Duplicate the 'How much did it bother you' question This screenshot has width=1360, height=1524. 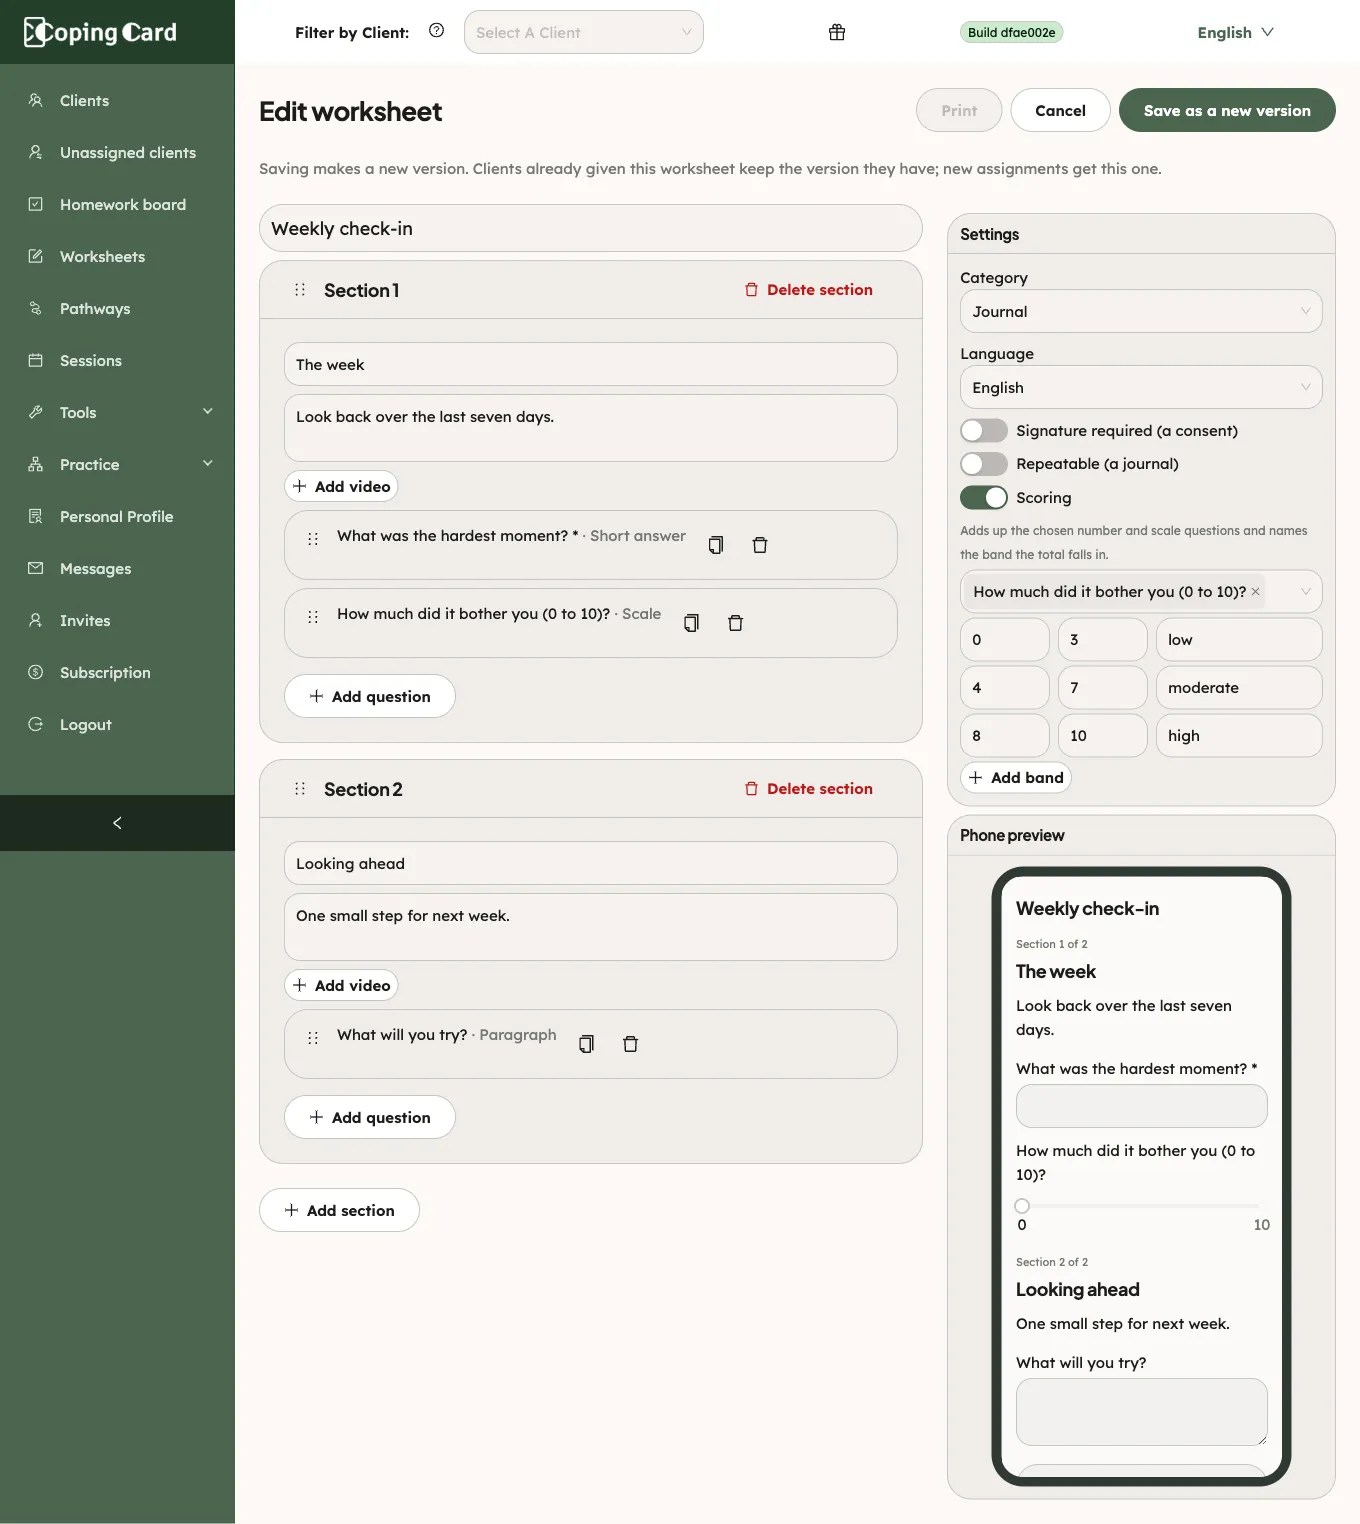coord(691,623)
